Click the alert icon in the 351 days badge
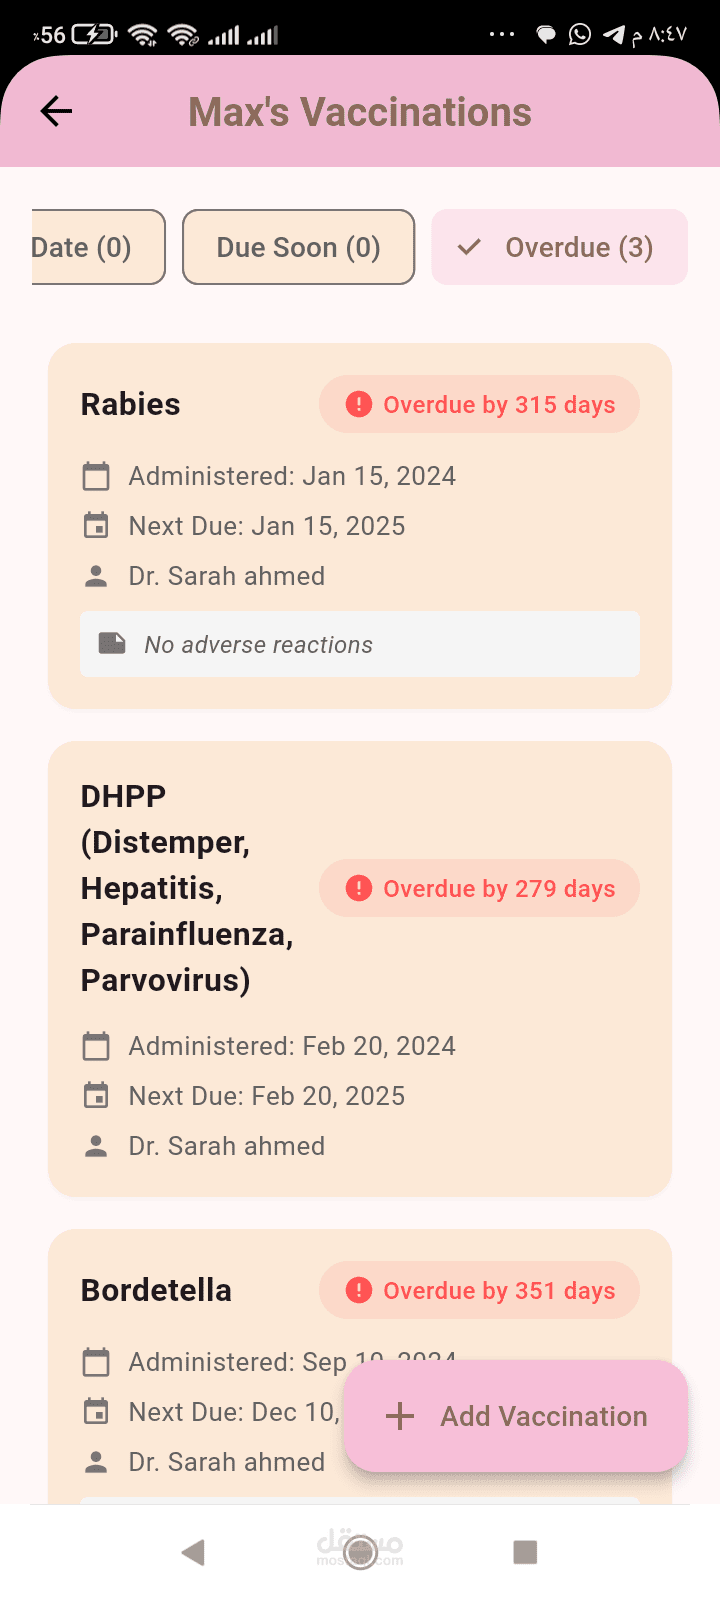Screen dimensions: 720x1600 pyautogui.click(x=358, y=1290)
